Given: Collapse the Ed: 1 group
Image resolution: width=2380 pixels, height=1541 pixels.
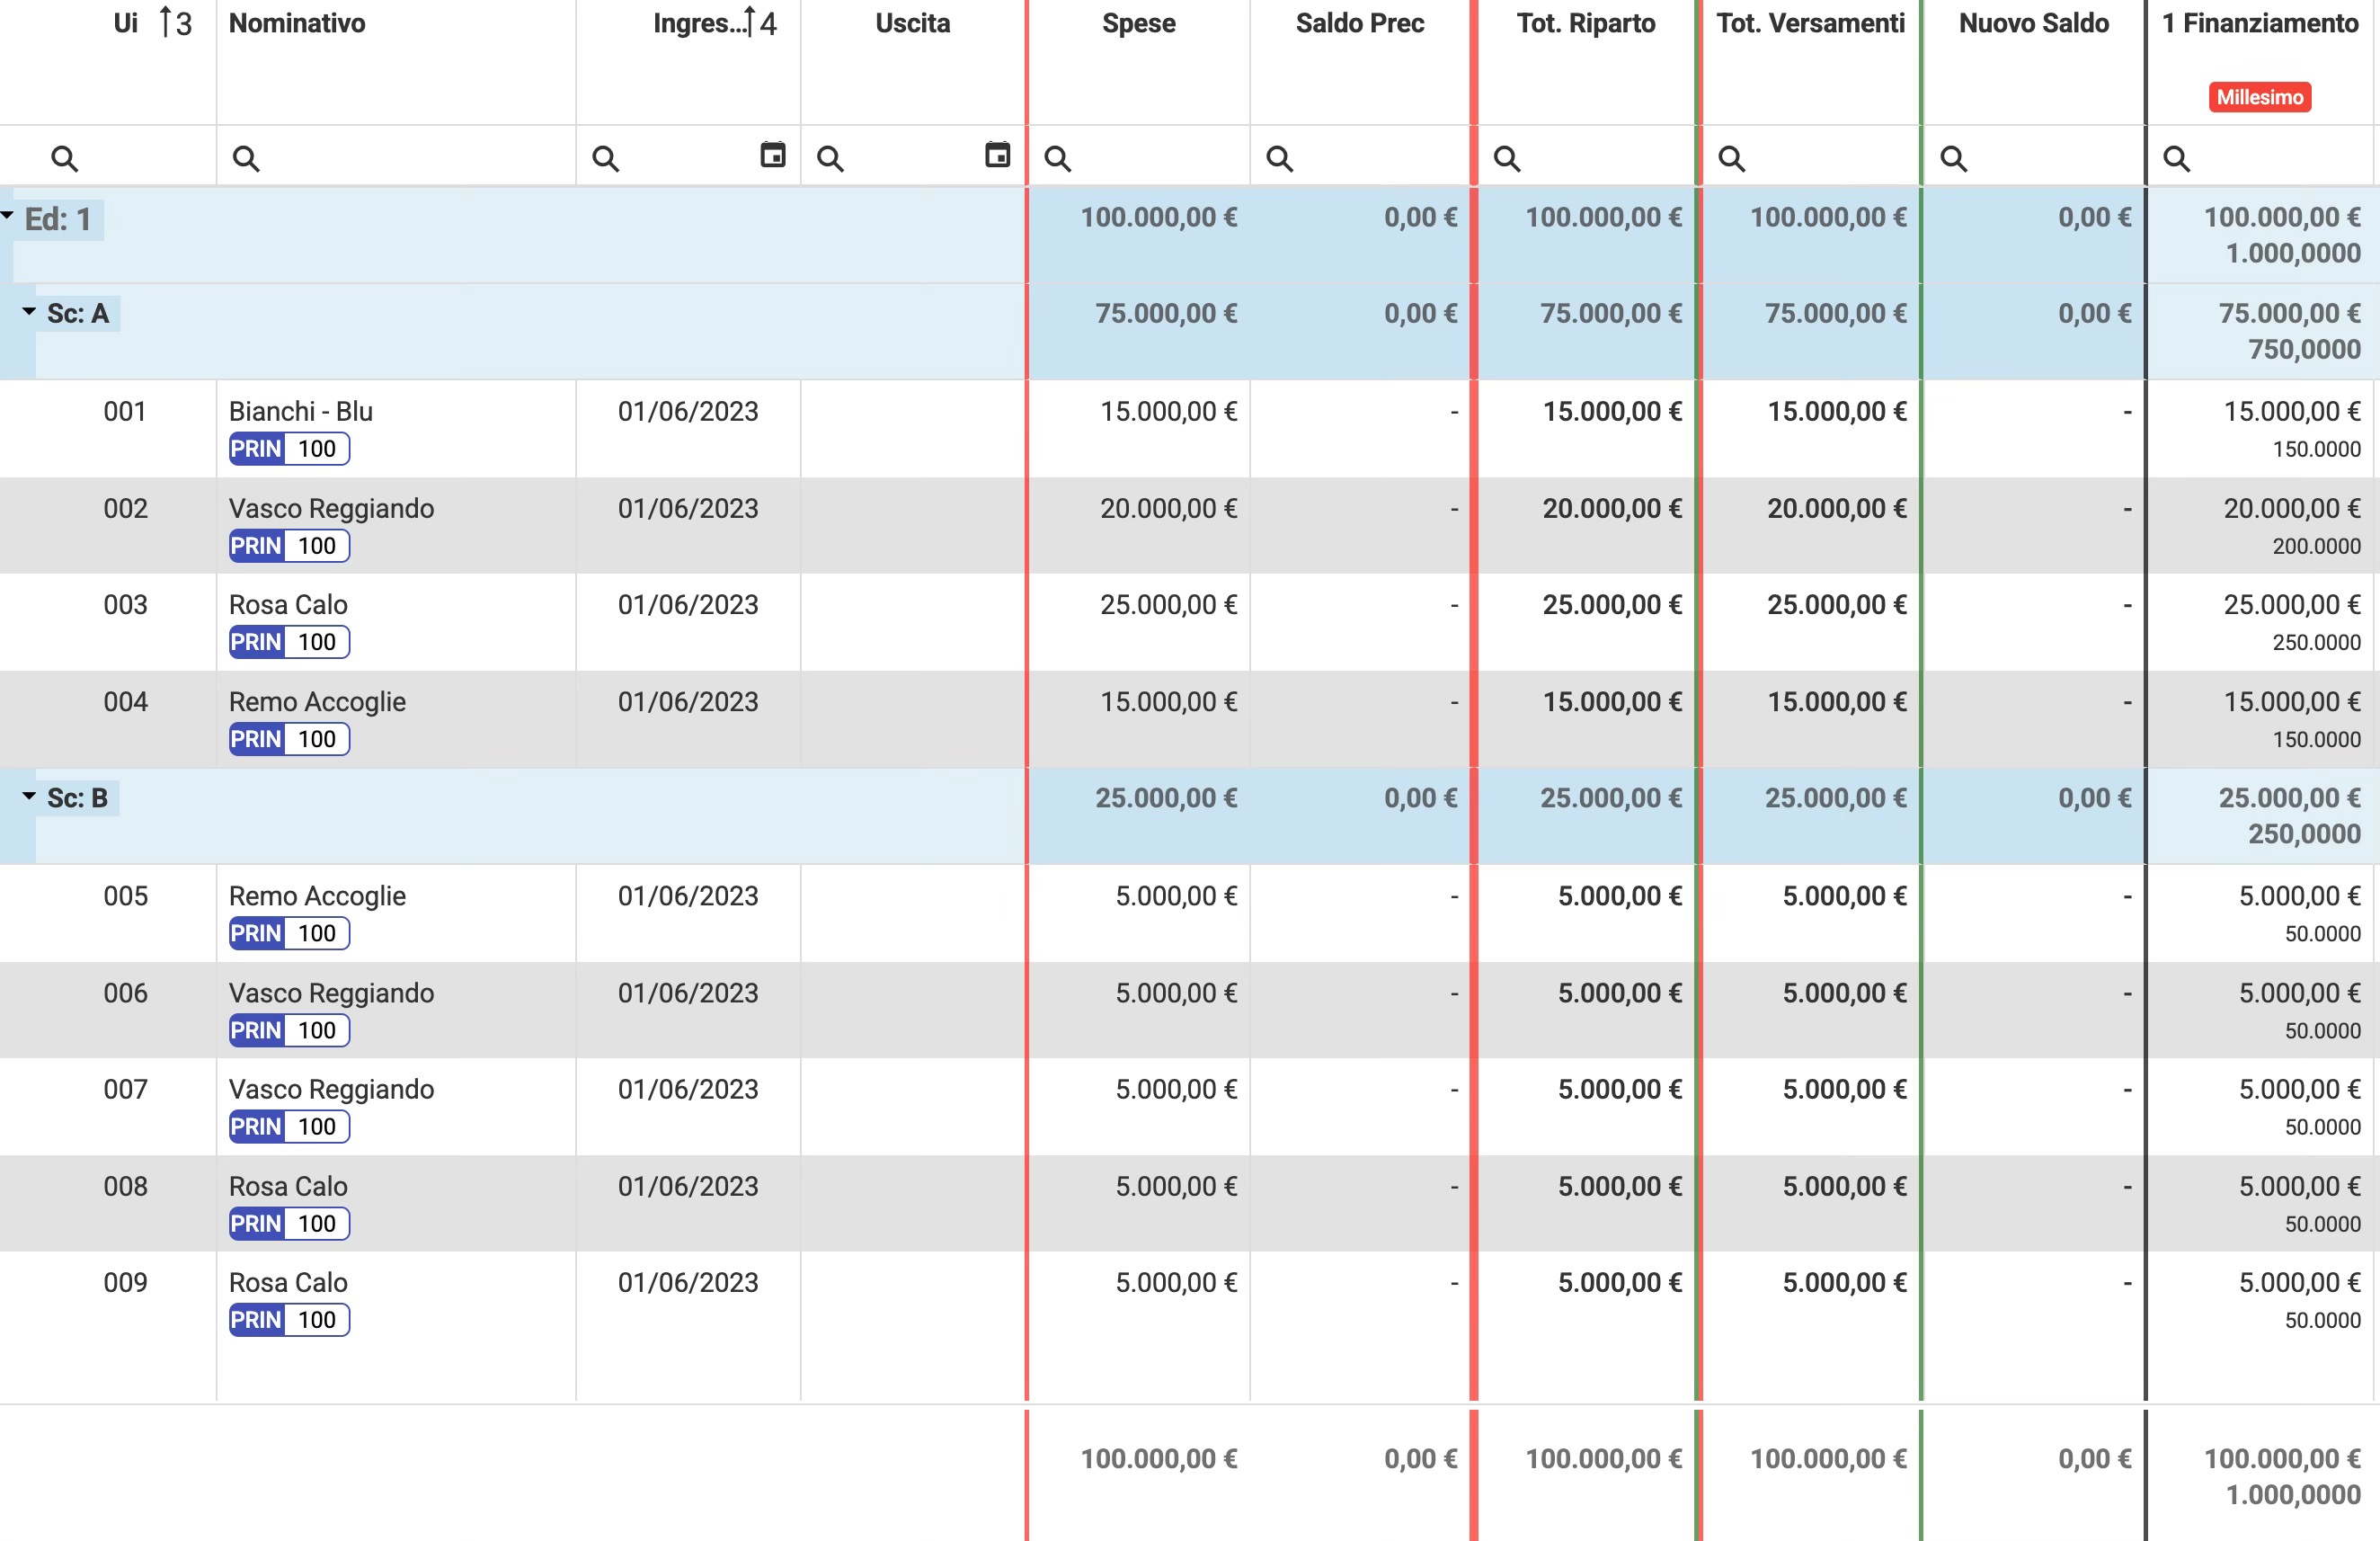Looking at the screenshot, I should click(x=8, y=216).
